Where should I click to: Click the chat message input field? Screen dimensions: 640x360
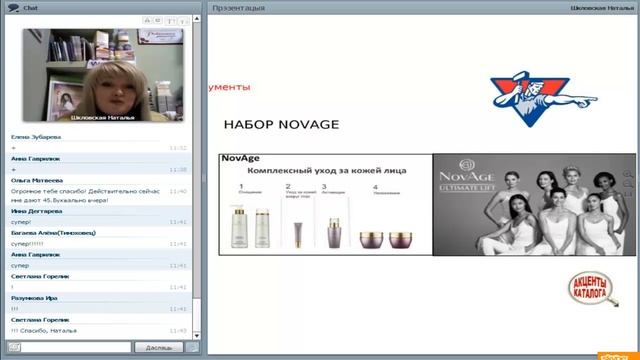[x=76, y=347]
